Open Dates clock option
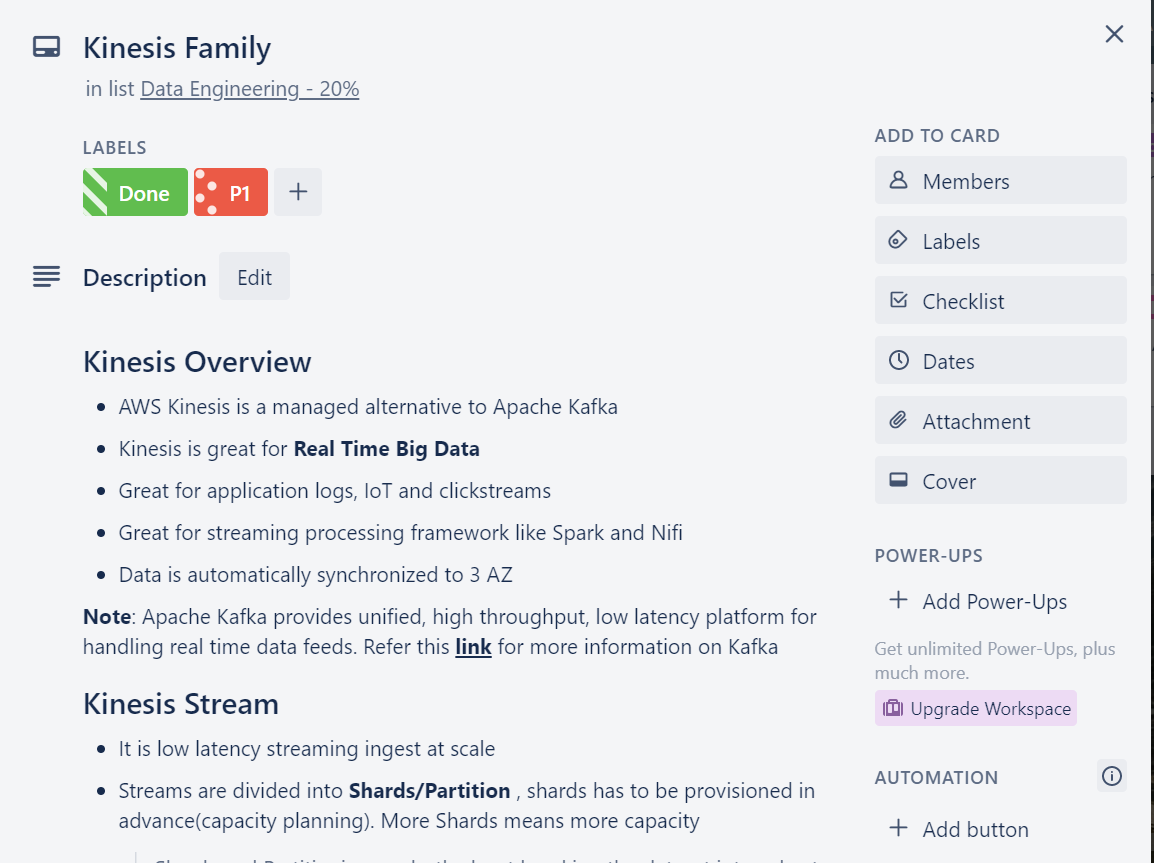The image size is (1154, 863). (1000, 361)
